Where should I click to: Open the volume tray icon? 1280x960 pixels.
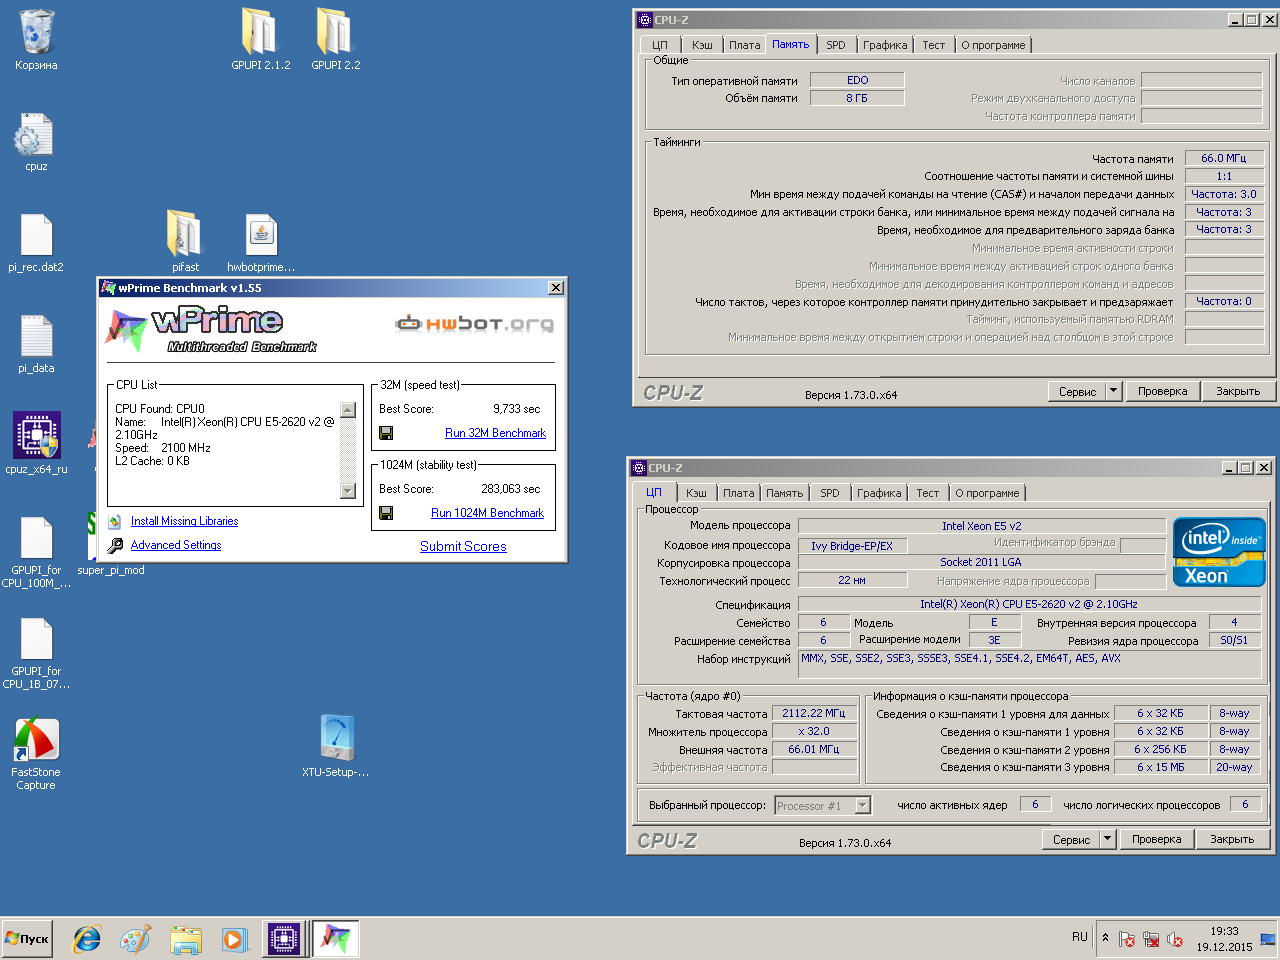click(x=1175, y=940)
